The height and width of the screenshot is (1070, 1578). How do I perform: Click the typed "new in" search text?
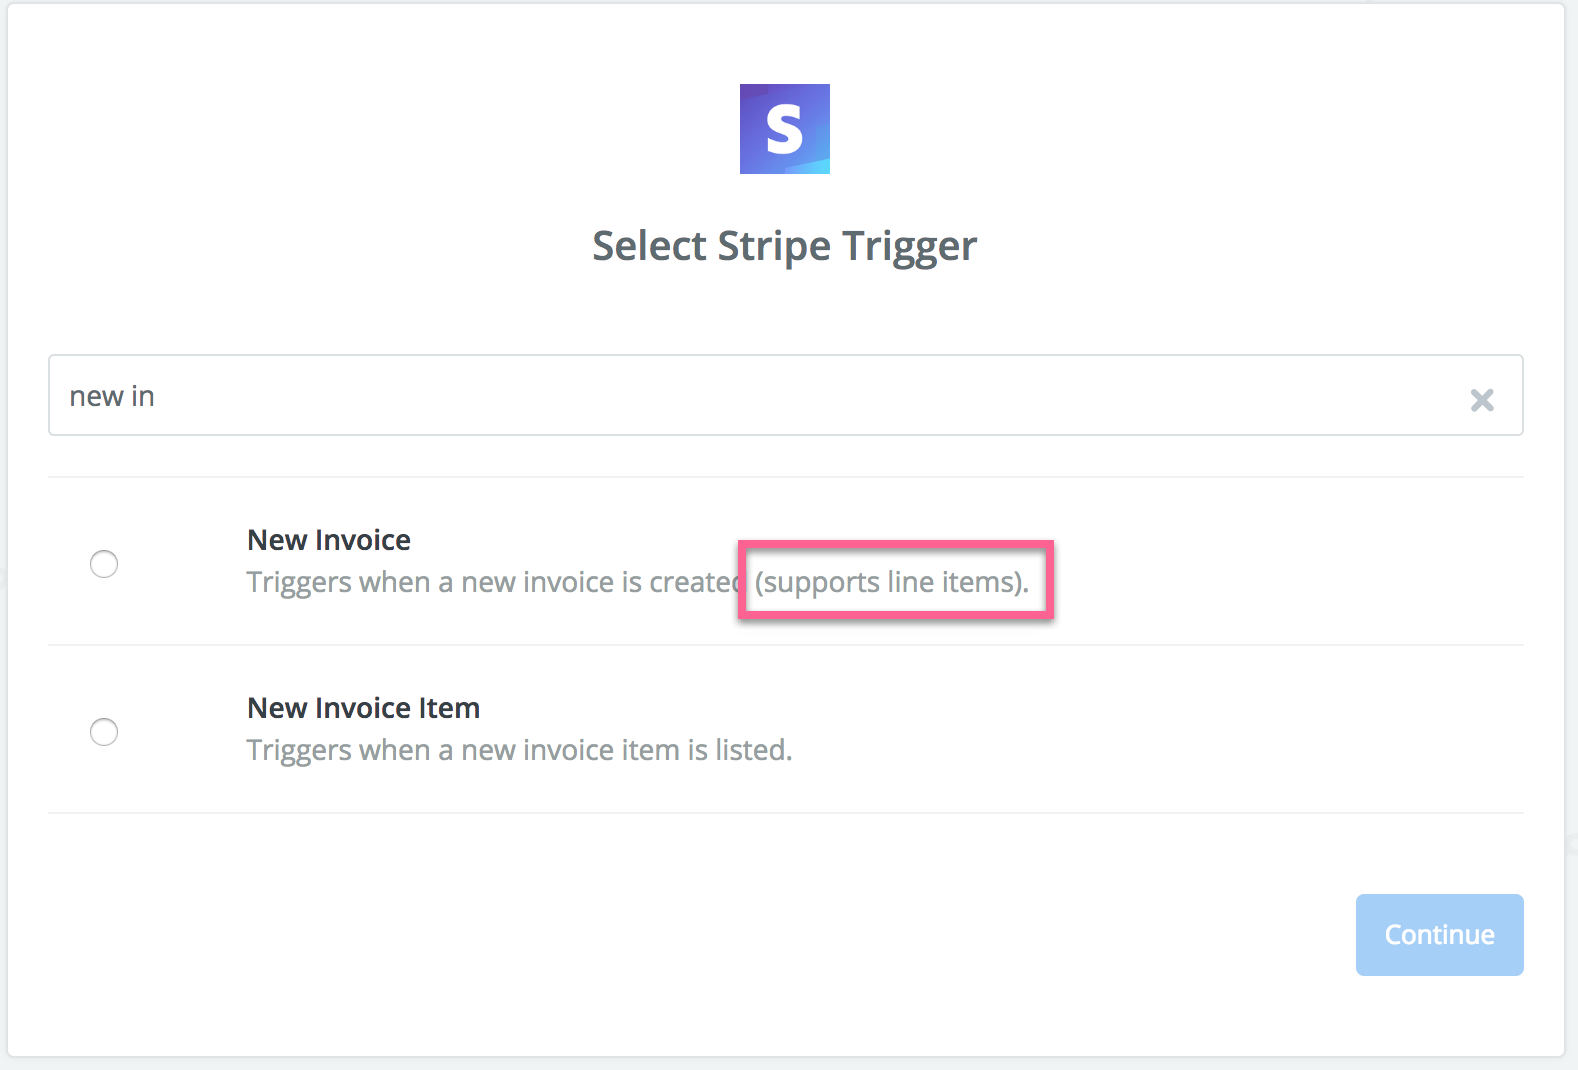click(x=112, y=397)
